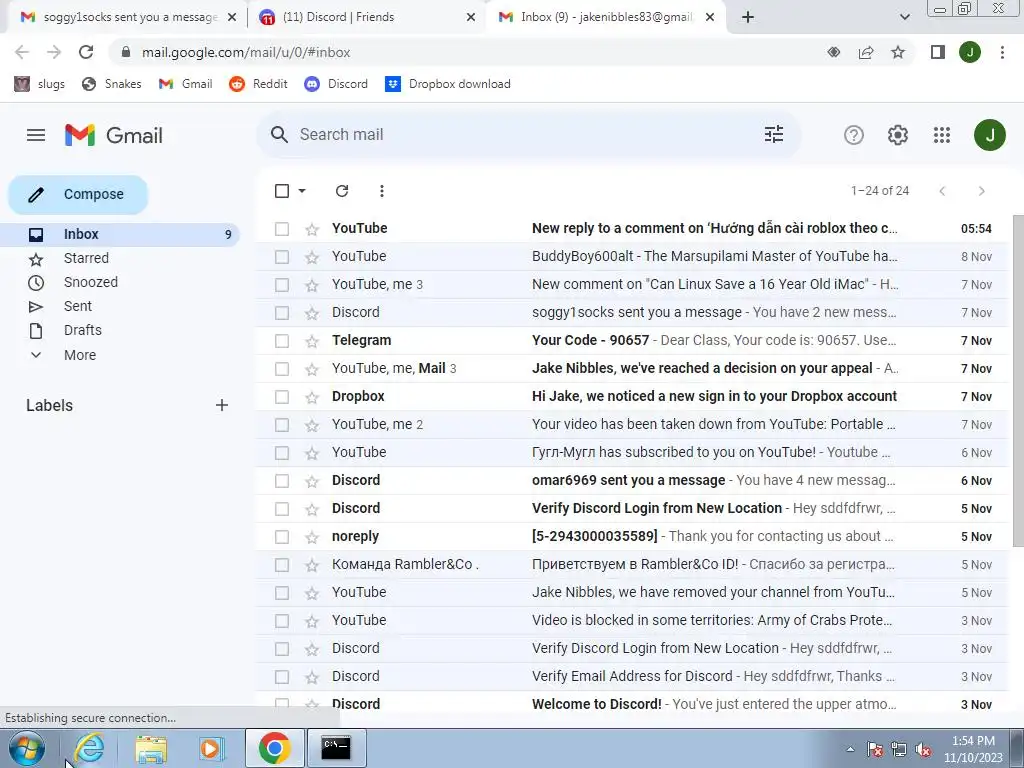Open Starred folder in sidebar

86,258
